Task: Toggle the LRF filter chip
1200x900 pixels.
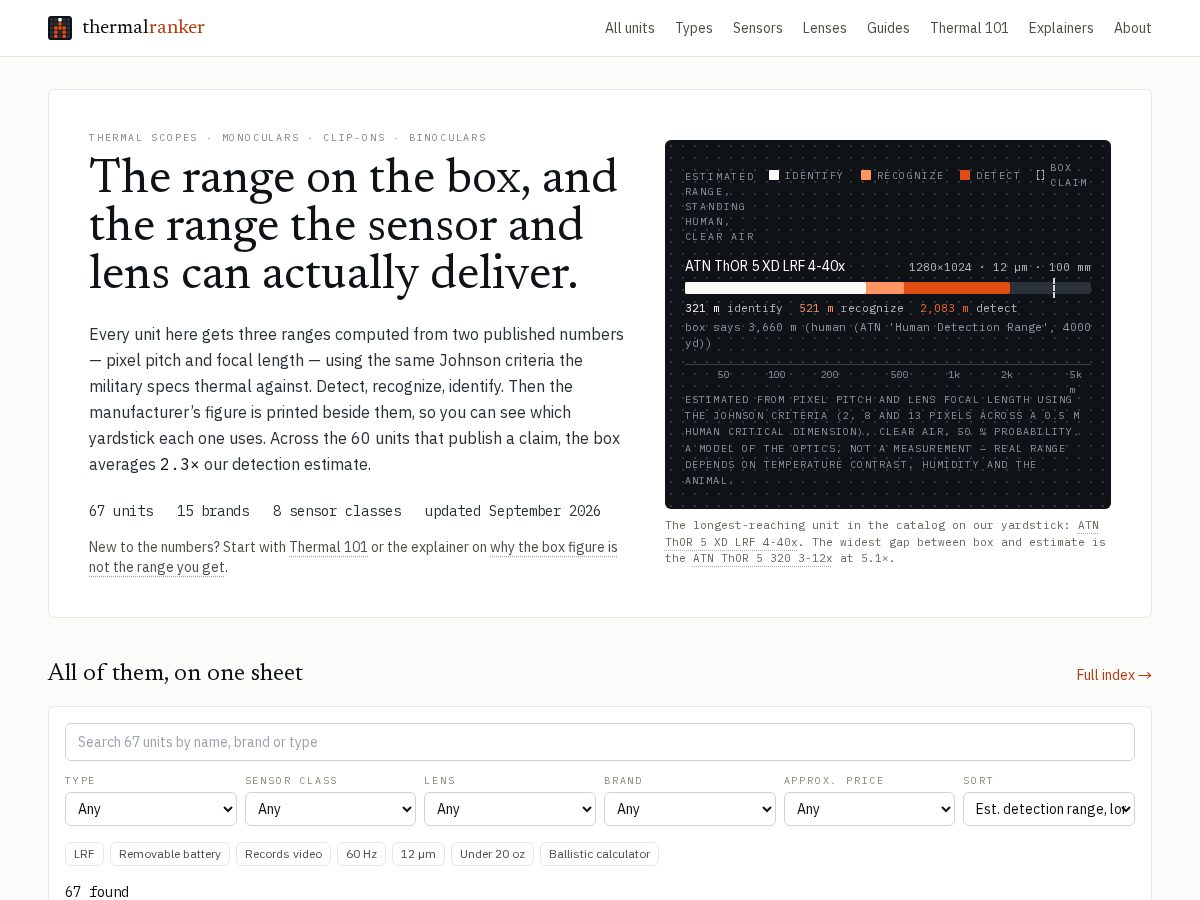Action: 84,854
